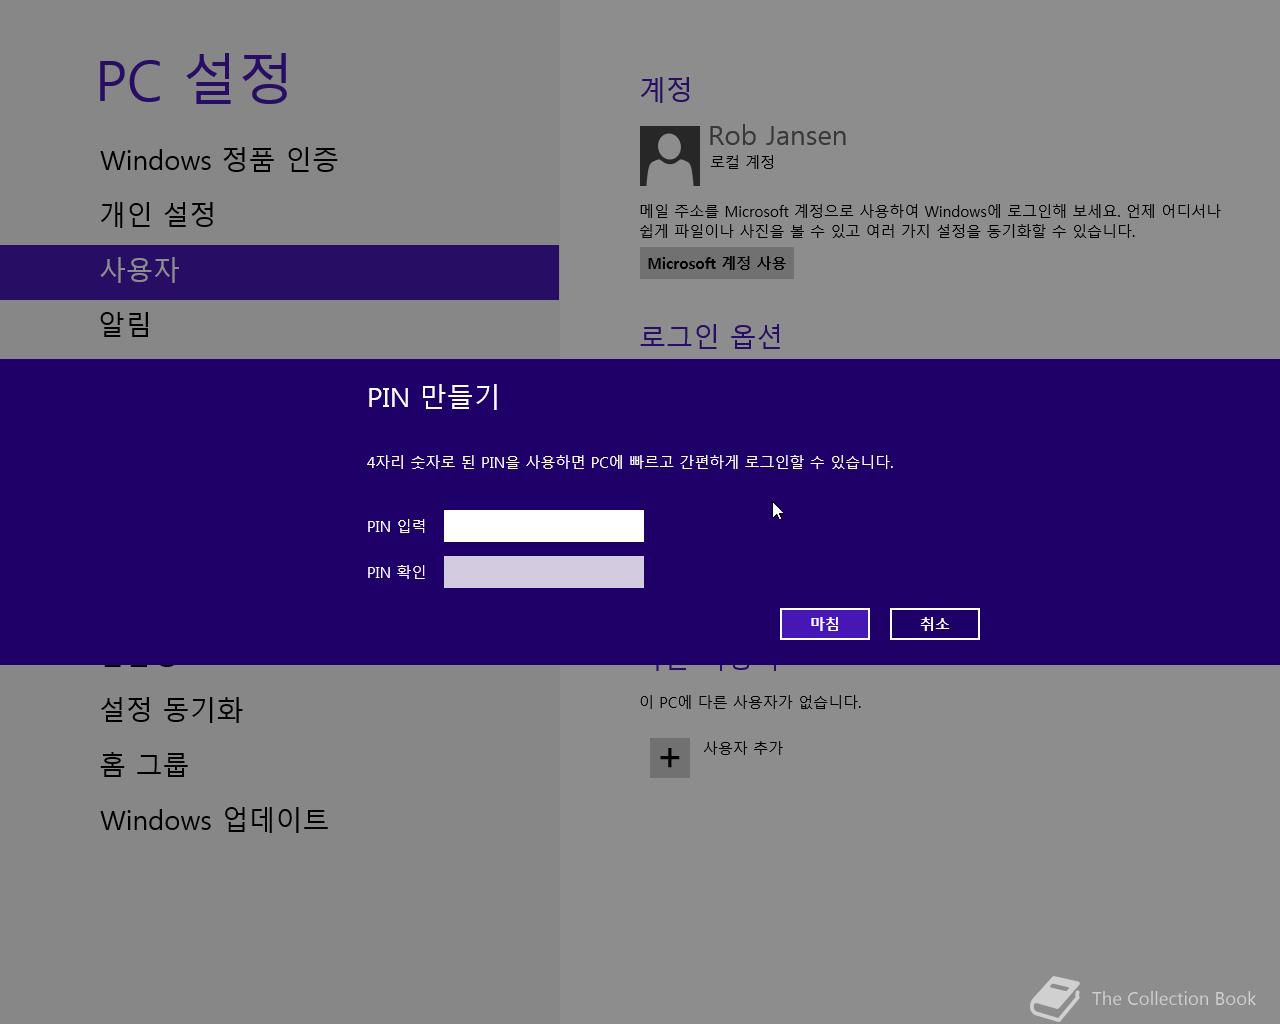Click the PC 설정 page title
The width and height of the screenshot is (1280, 1024).
click(194, 79)
